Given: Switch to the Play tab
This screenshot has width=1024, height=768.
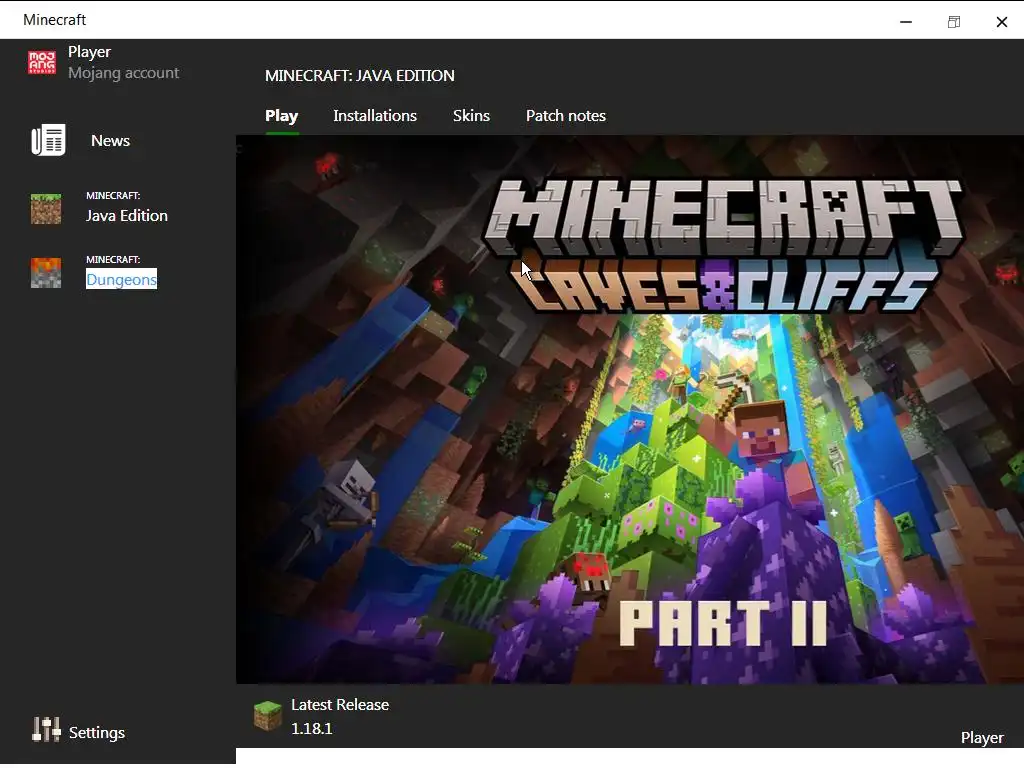Looking at the screenshot, I should pyautogui.click(x=281, y=116).
